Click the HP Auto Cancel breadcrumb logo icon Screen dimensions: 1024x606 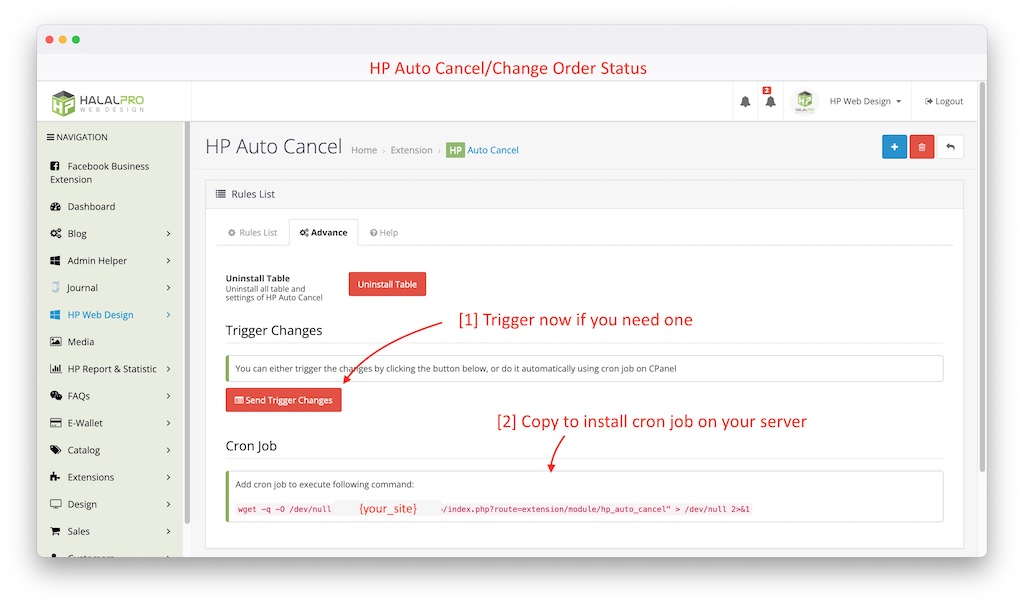pyautogui.click(x=455, y=149)
